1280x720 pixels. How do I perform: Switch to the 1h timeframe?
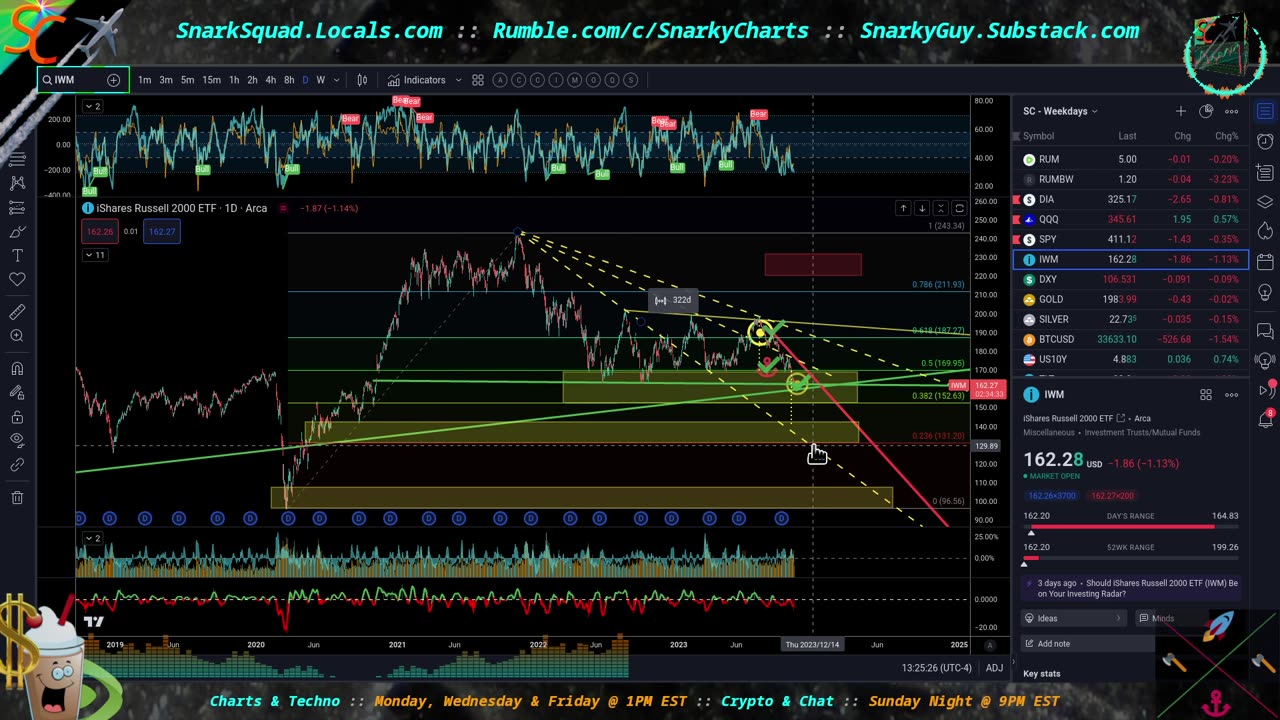pos(234,80)
